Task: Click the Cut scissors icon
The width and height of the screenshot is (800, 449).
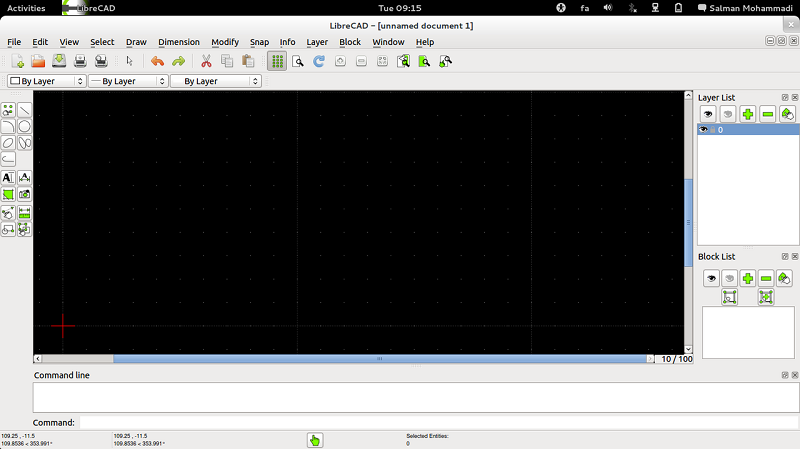Action: [x=206, y=61]
